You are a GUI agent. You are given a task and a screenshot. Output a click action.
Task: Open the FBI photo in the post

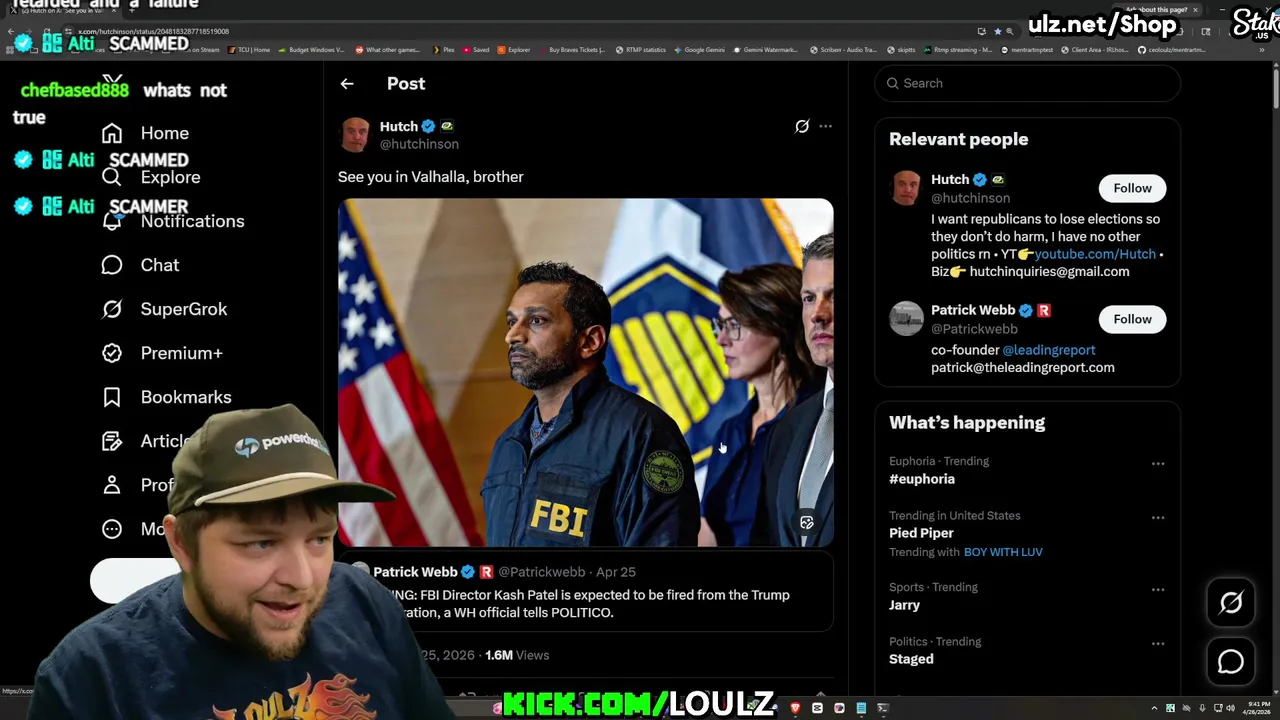[585, 372]
